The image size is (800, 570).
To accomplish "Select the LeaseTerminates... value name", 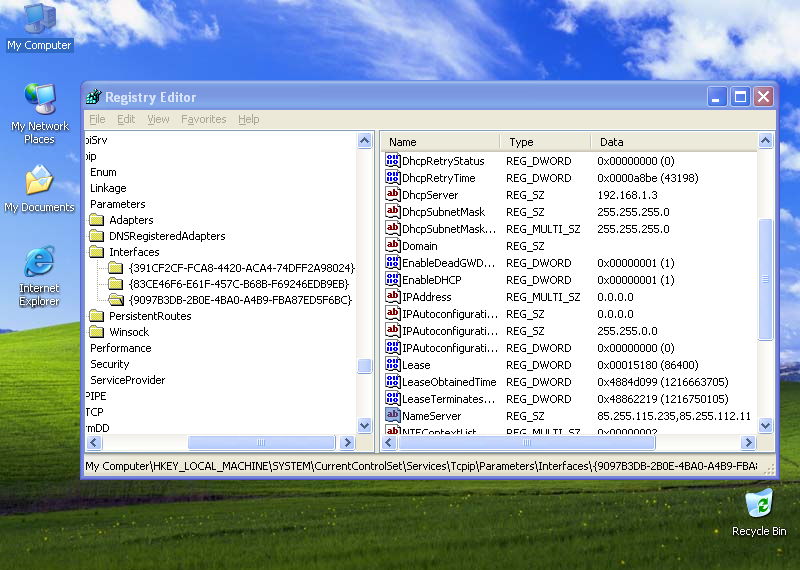I will [448, 399].
